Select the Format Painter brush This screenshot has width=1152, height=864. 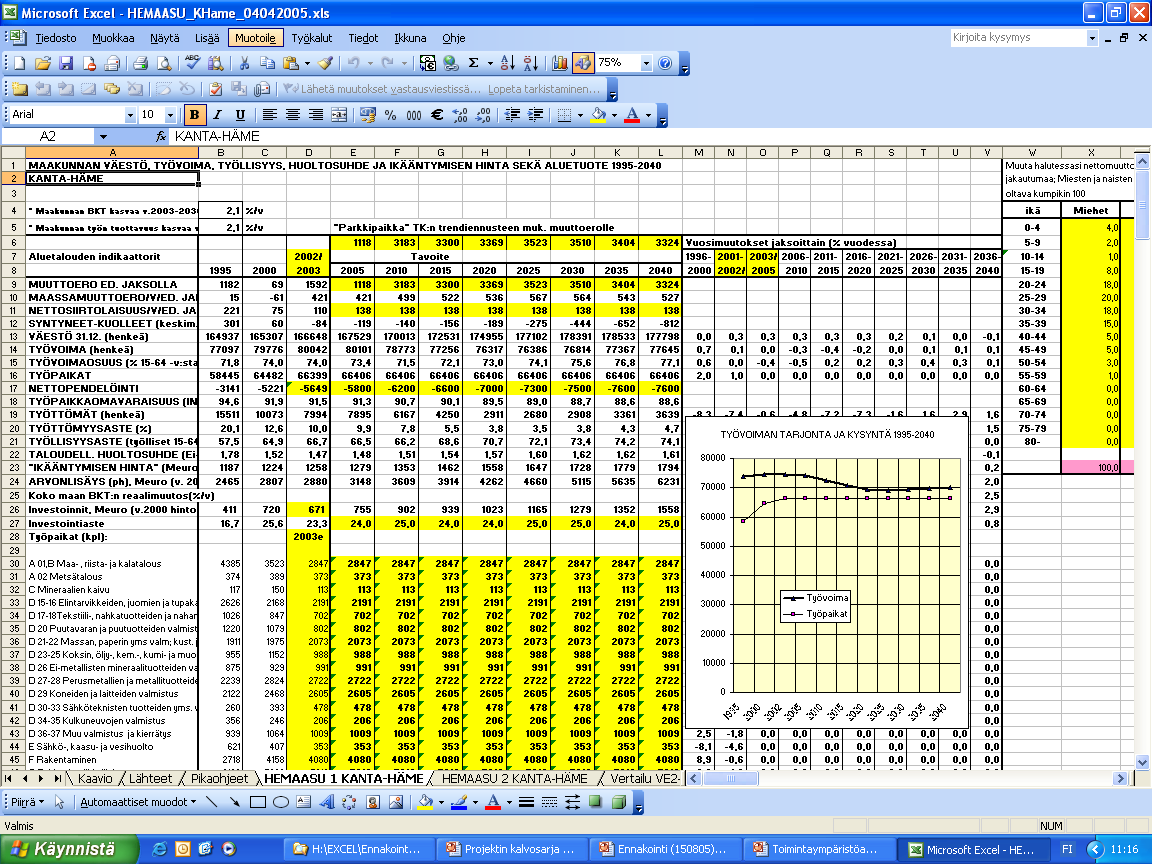pyautogui.click(x=325, y=64)
